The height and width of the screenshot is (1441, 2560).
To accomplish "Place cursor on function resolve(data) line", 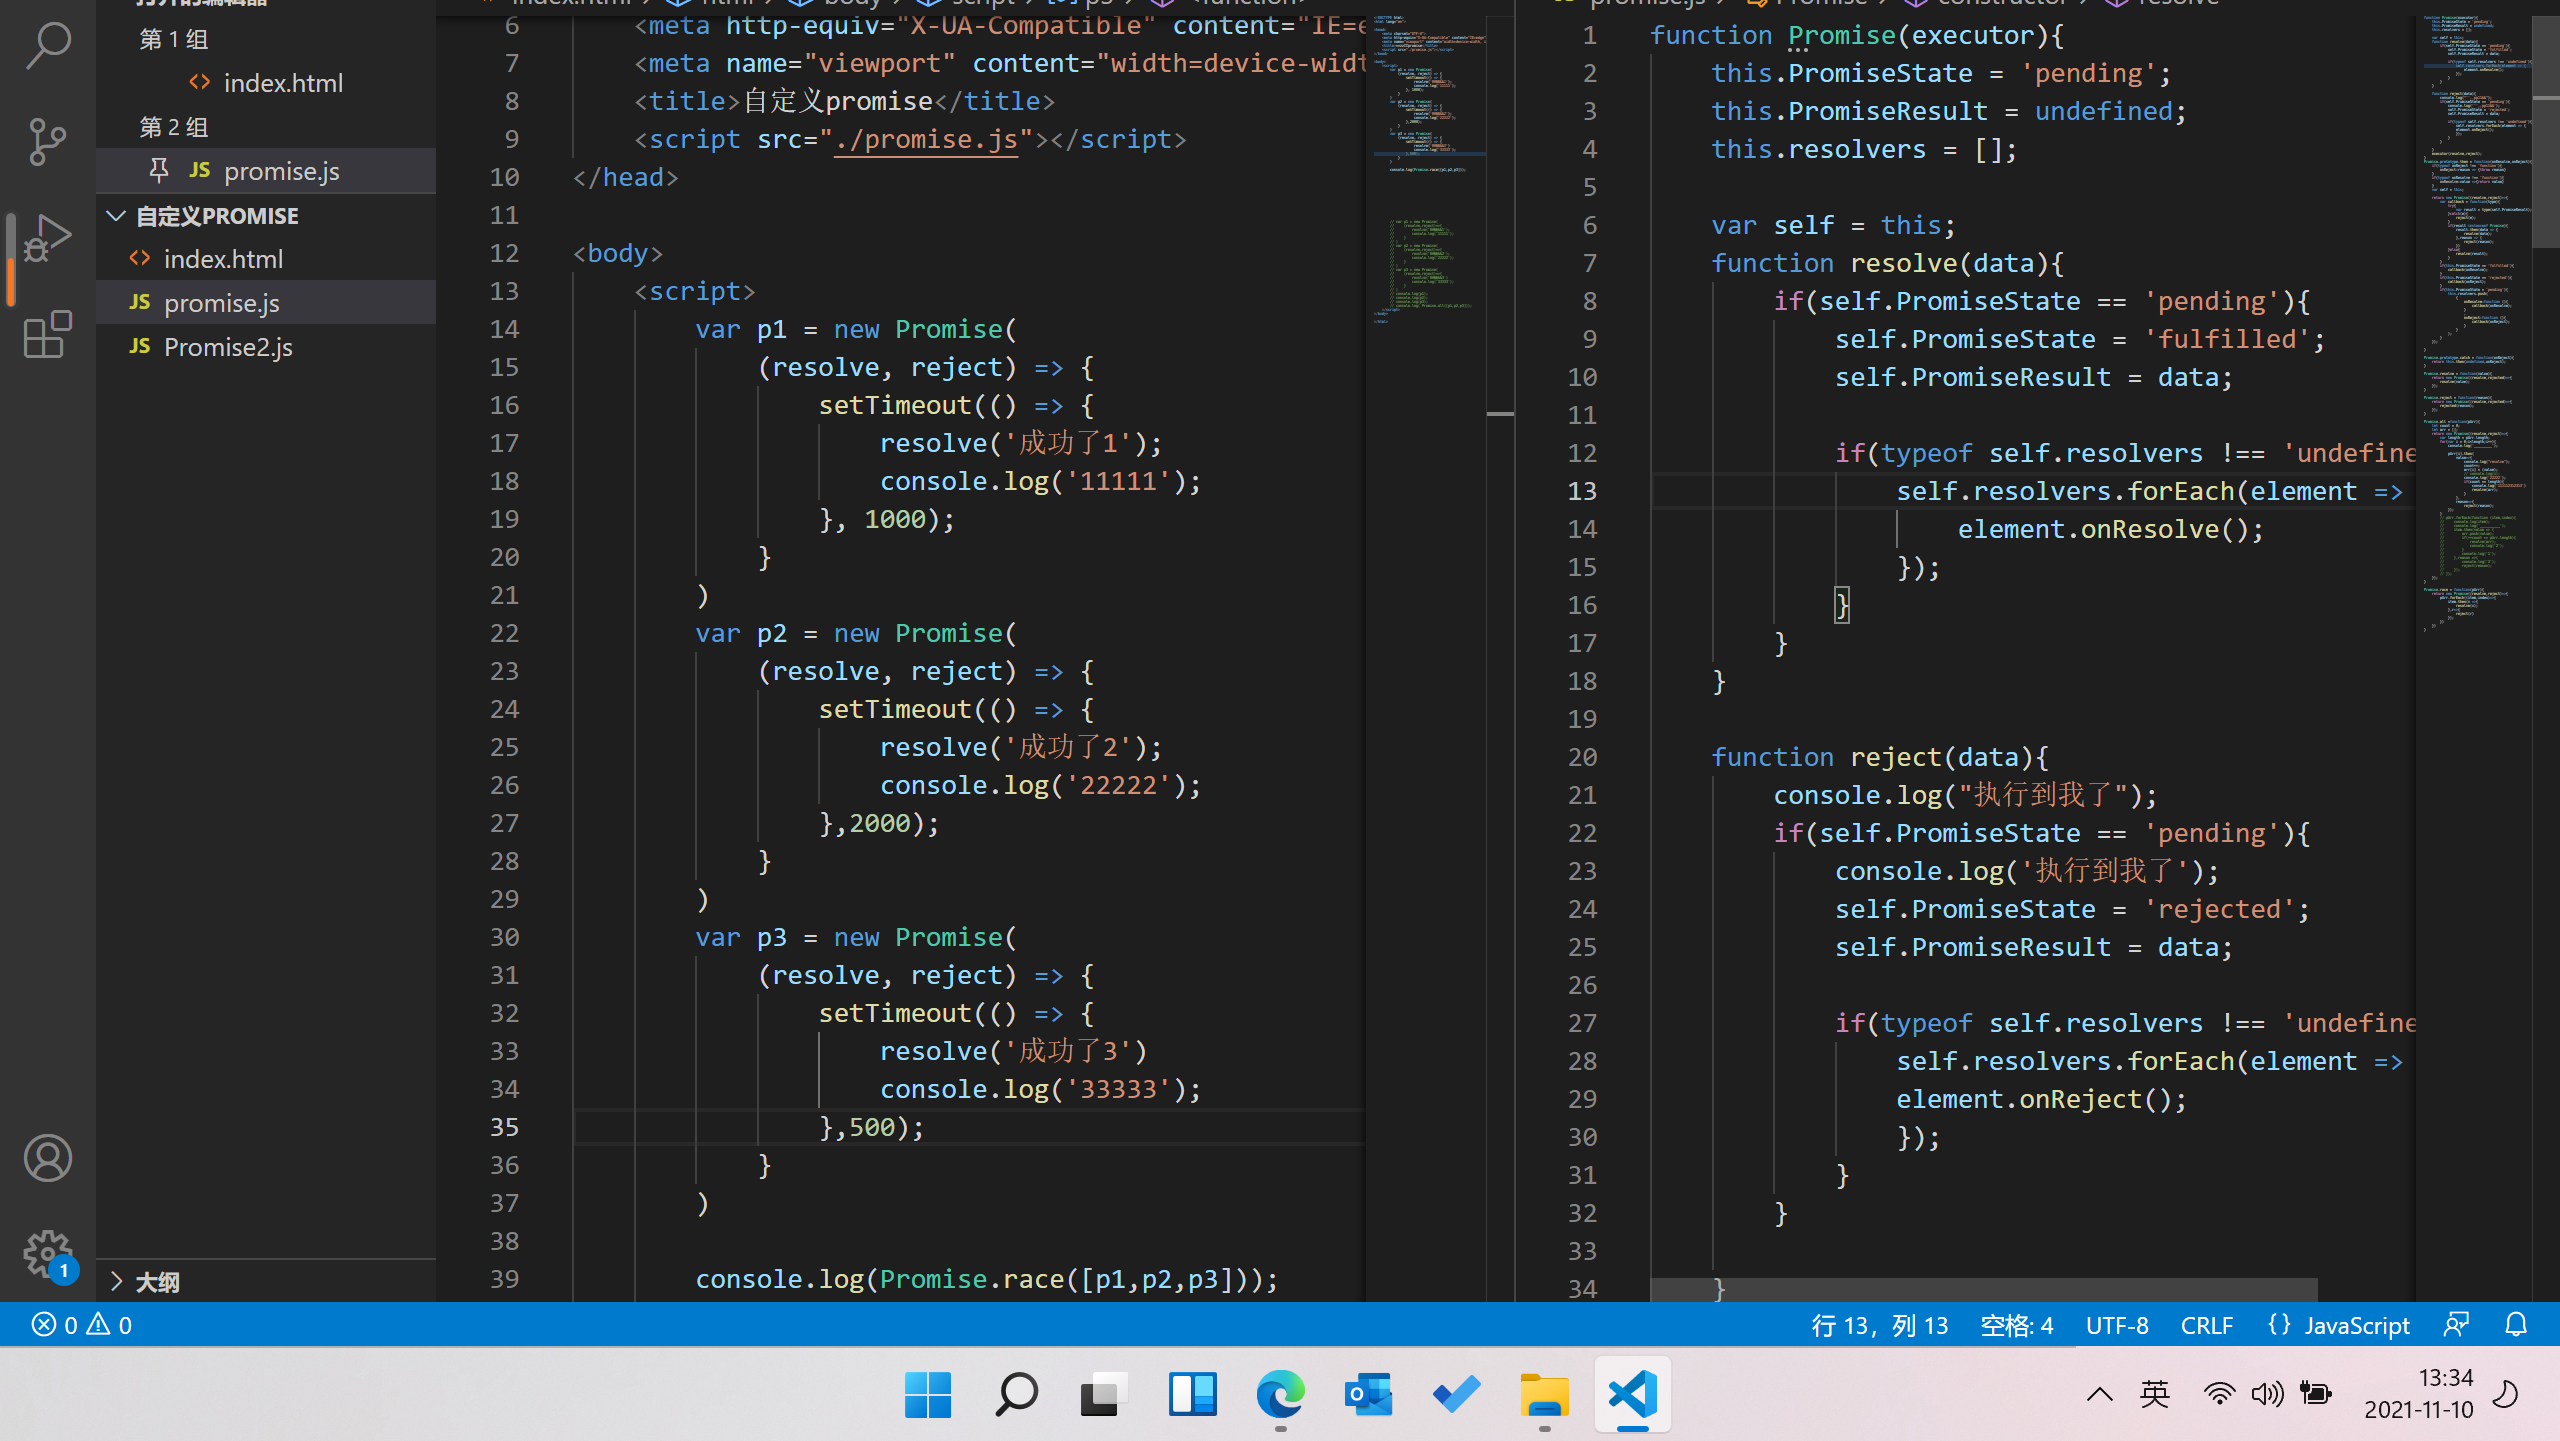I will (x=1887, y=263).
